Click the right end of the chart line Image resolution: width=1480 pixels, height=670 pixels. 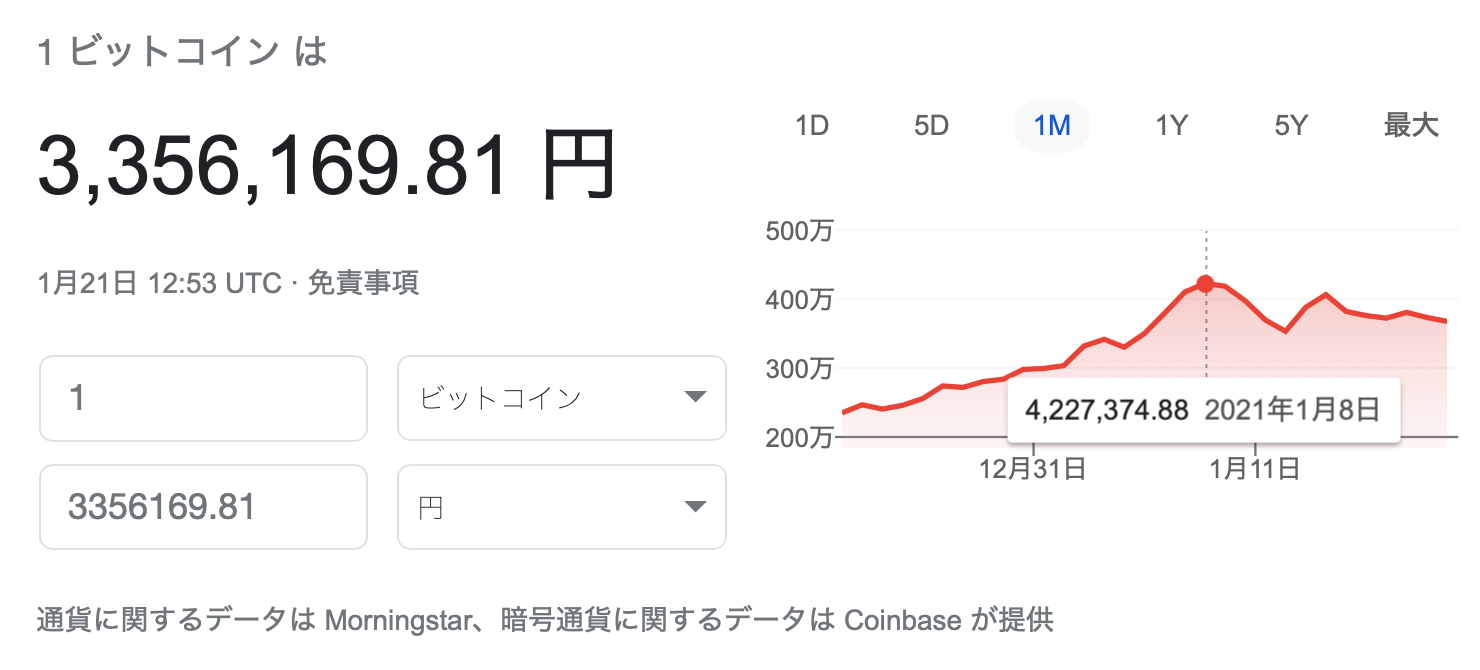click(x=1446, y=321)
